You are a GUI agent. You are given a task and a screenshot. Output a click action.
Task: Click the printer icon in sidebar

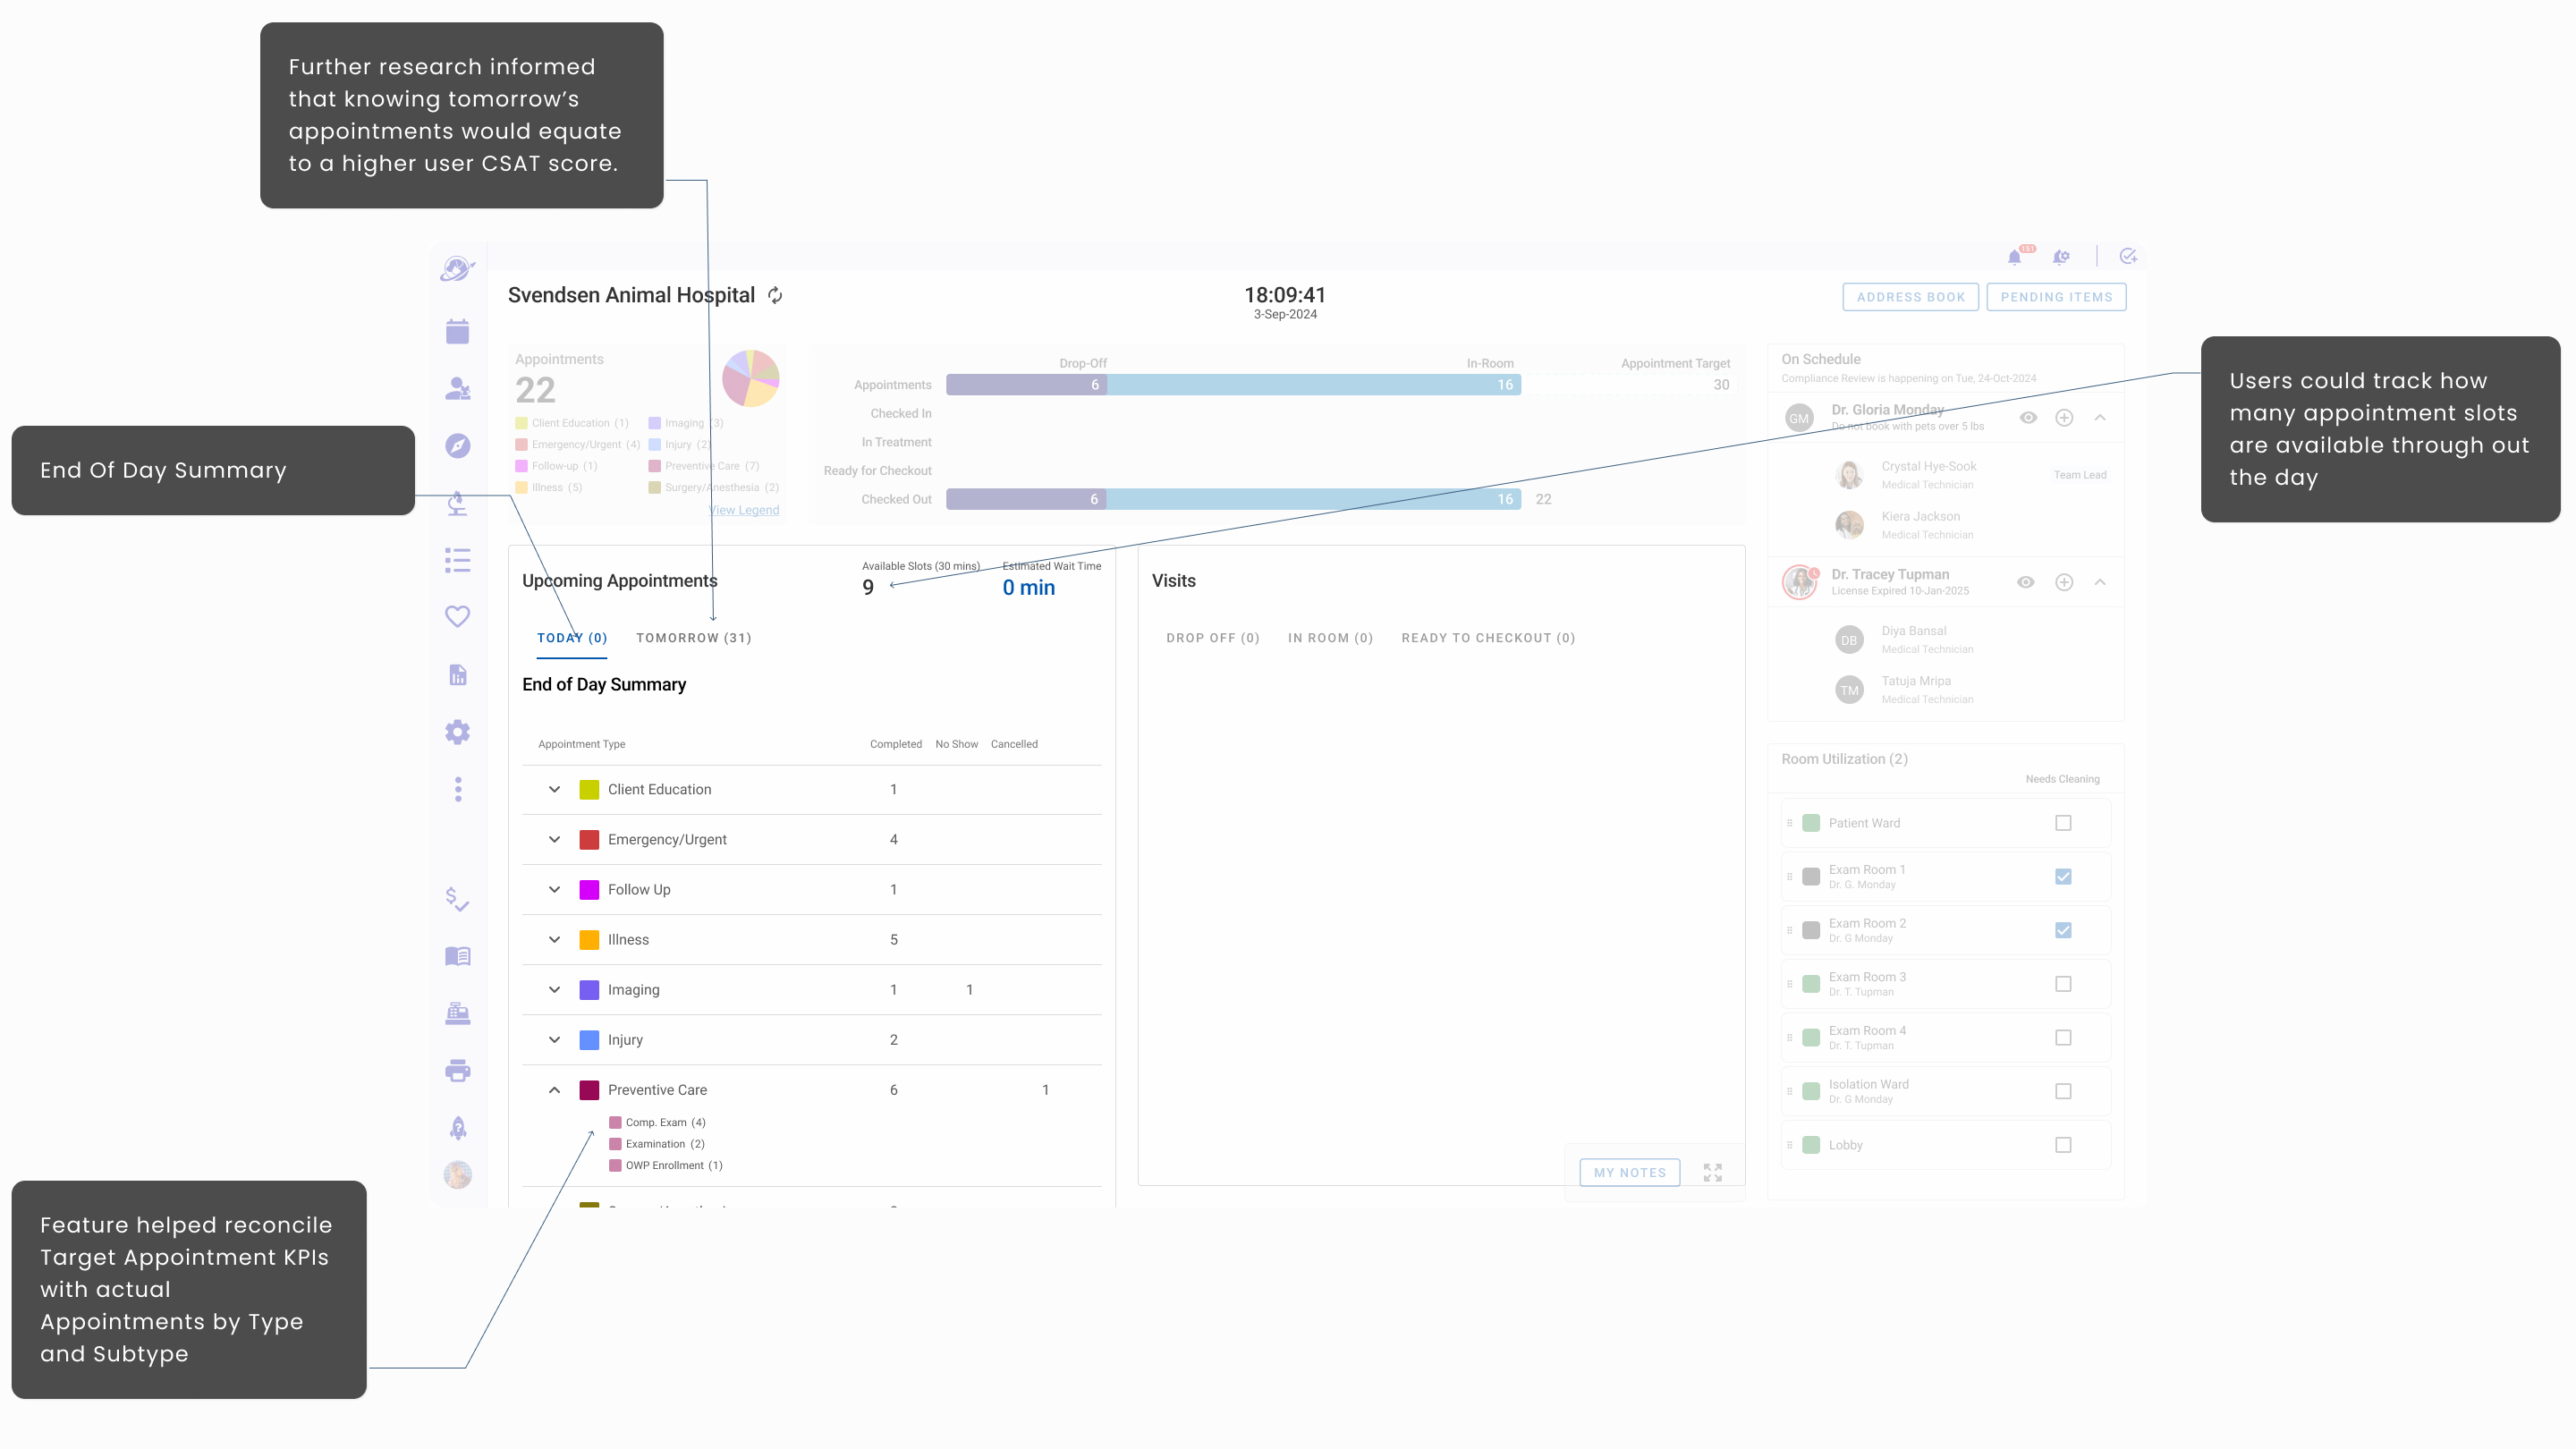coord(457,1071)
